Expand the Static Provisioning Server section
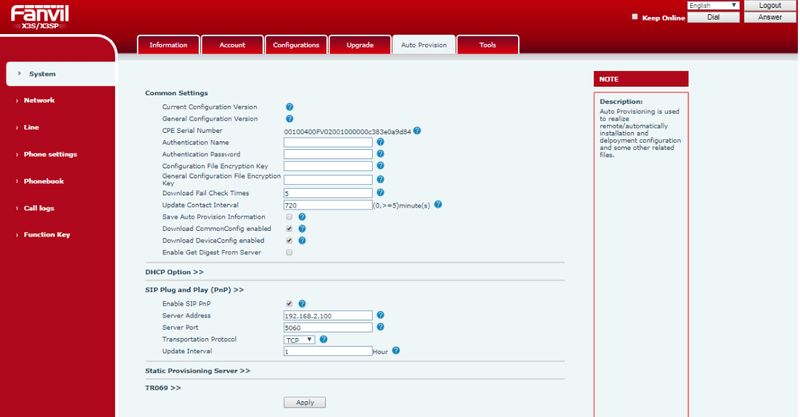The image size is (800, 417). [197, 370]
